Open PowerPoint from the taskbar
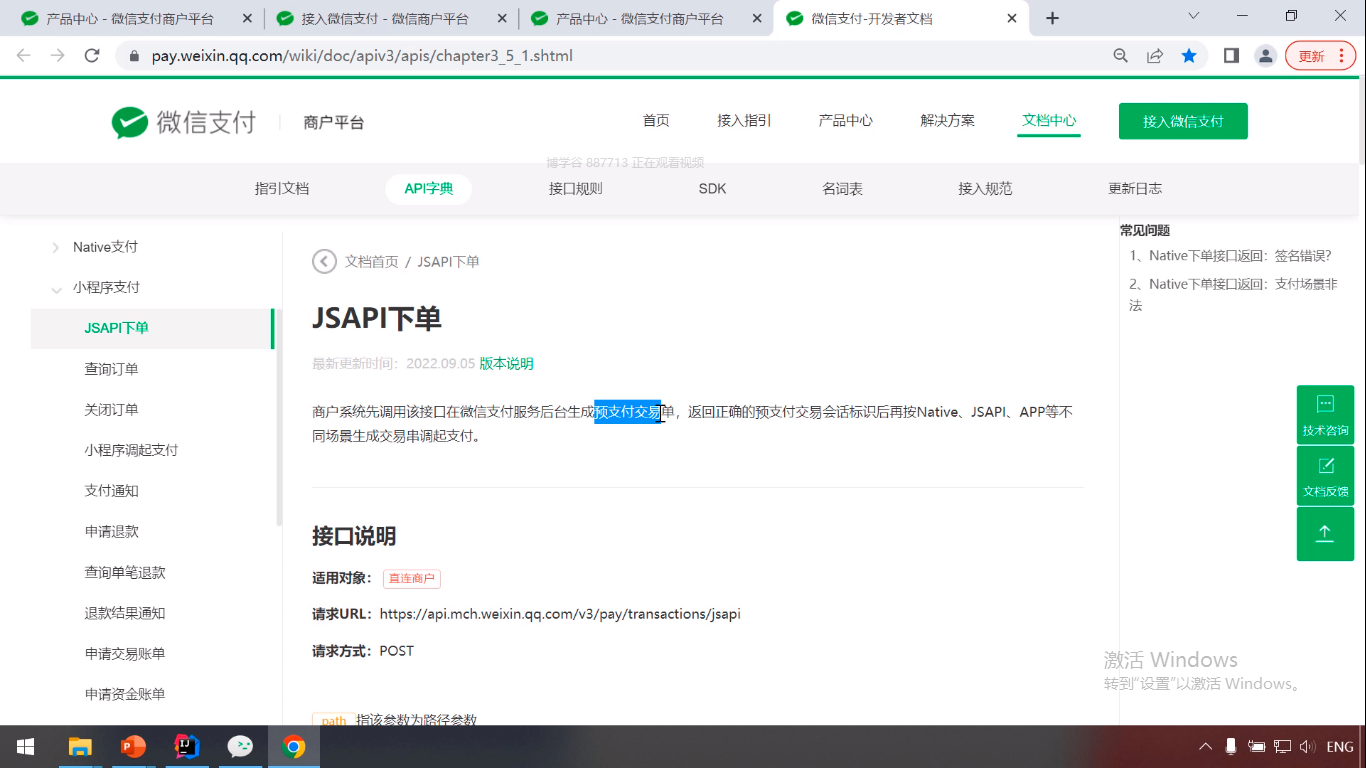Viewport: 1366px width, 768px height. 133,746
